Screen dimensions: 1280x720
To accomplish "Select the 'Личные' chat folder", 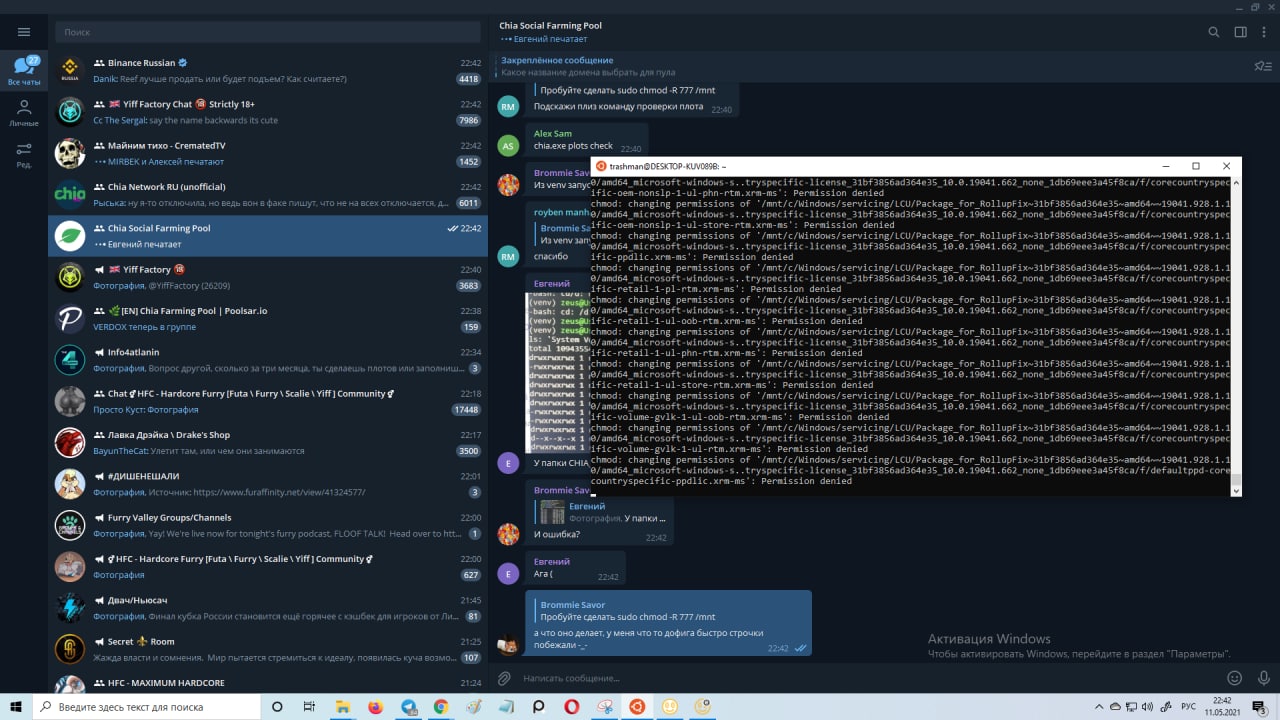I will 24,112.
